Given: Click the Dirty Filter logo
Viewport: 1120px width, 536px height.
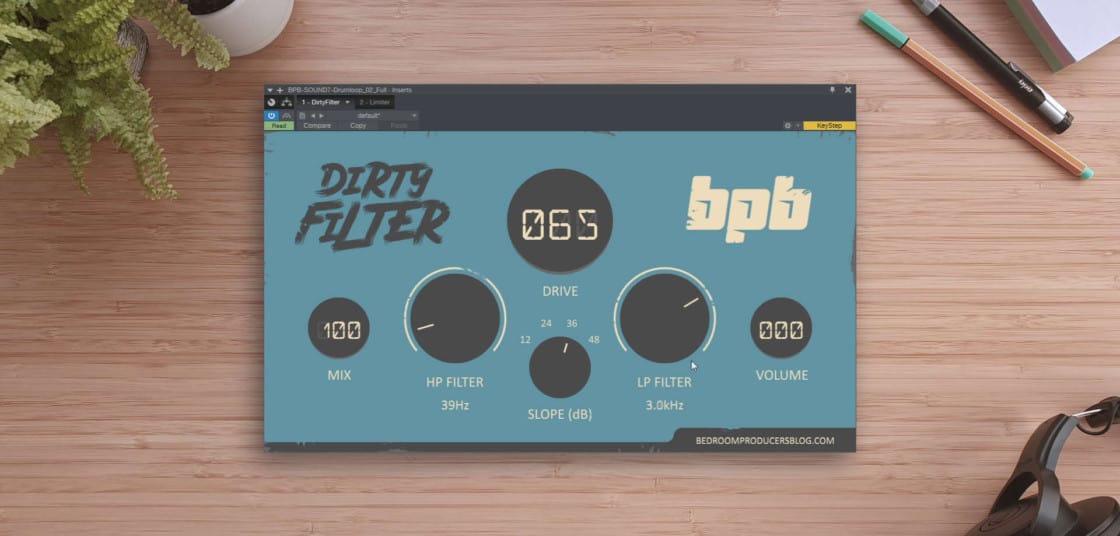Looking at the screenshot, I should click(372, 206).
